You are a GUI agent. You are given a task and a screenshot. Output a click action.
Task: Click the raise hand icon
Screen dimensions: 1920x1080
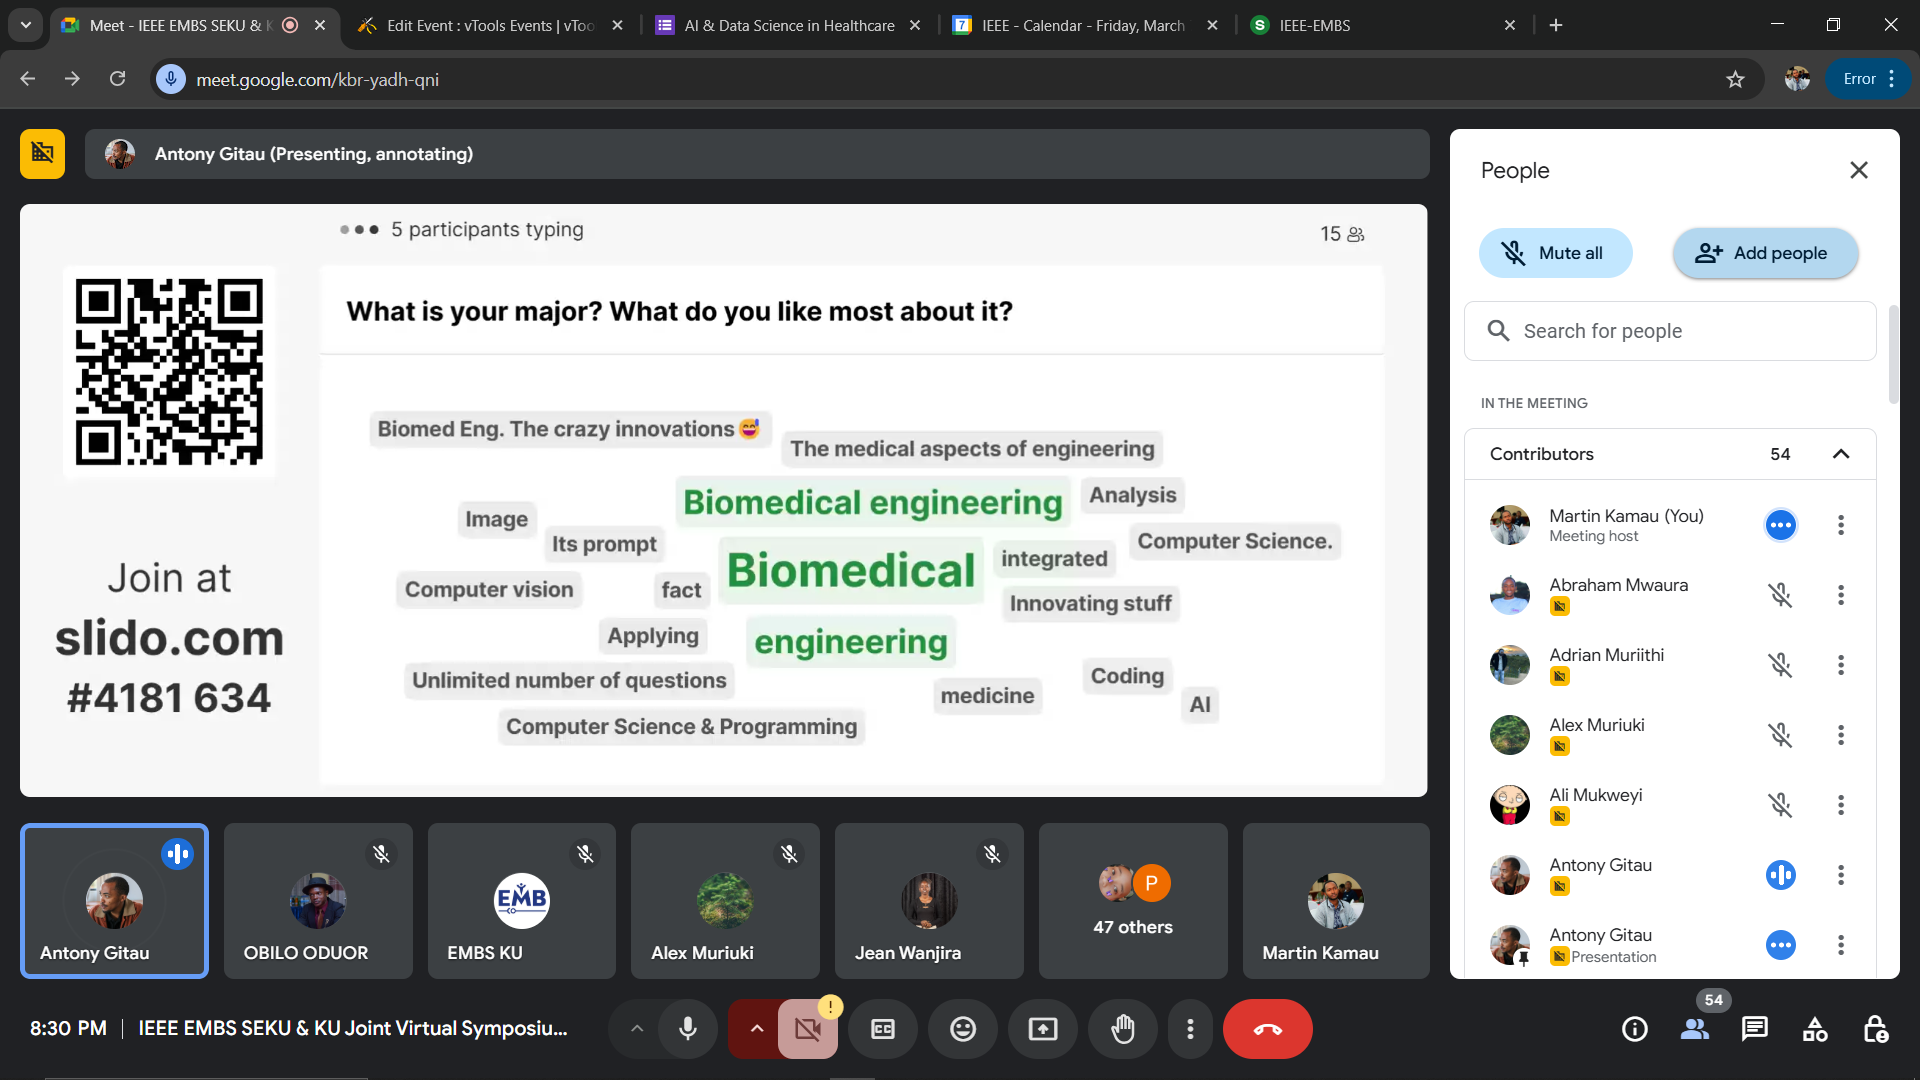1123,1029
